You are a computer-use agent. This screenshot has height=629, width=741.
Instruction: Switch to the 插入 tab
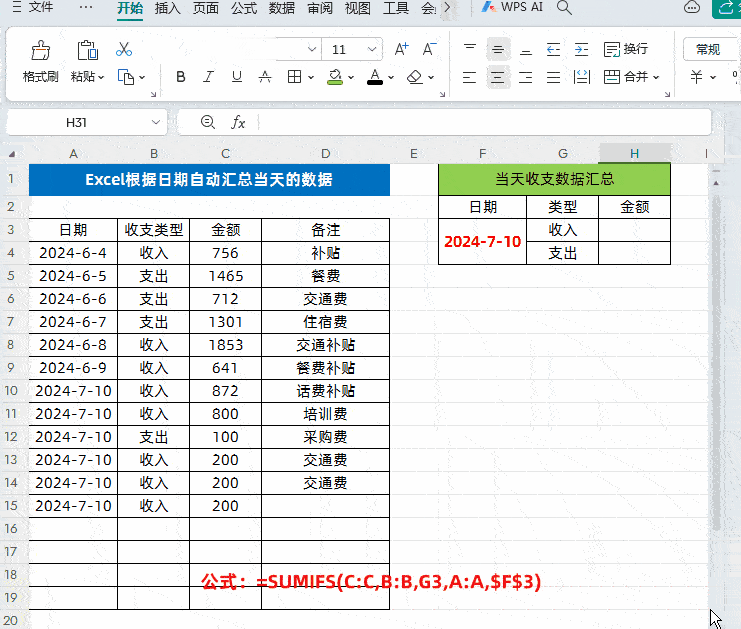click(168, 8)
